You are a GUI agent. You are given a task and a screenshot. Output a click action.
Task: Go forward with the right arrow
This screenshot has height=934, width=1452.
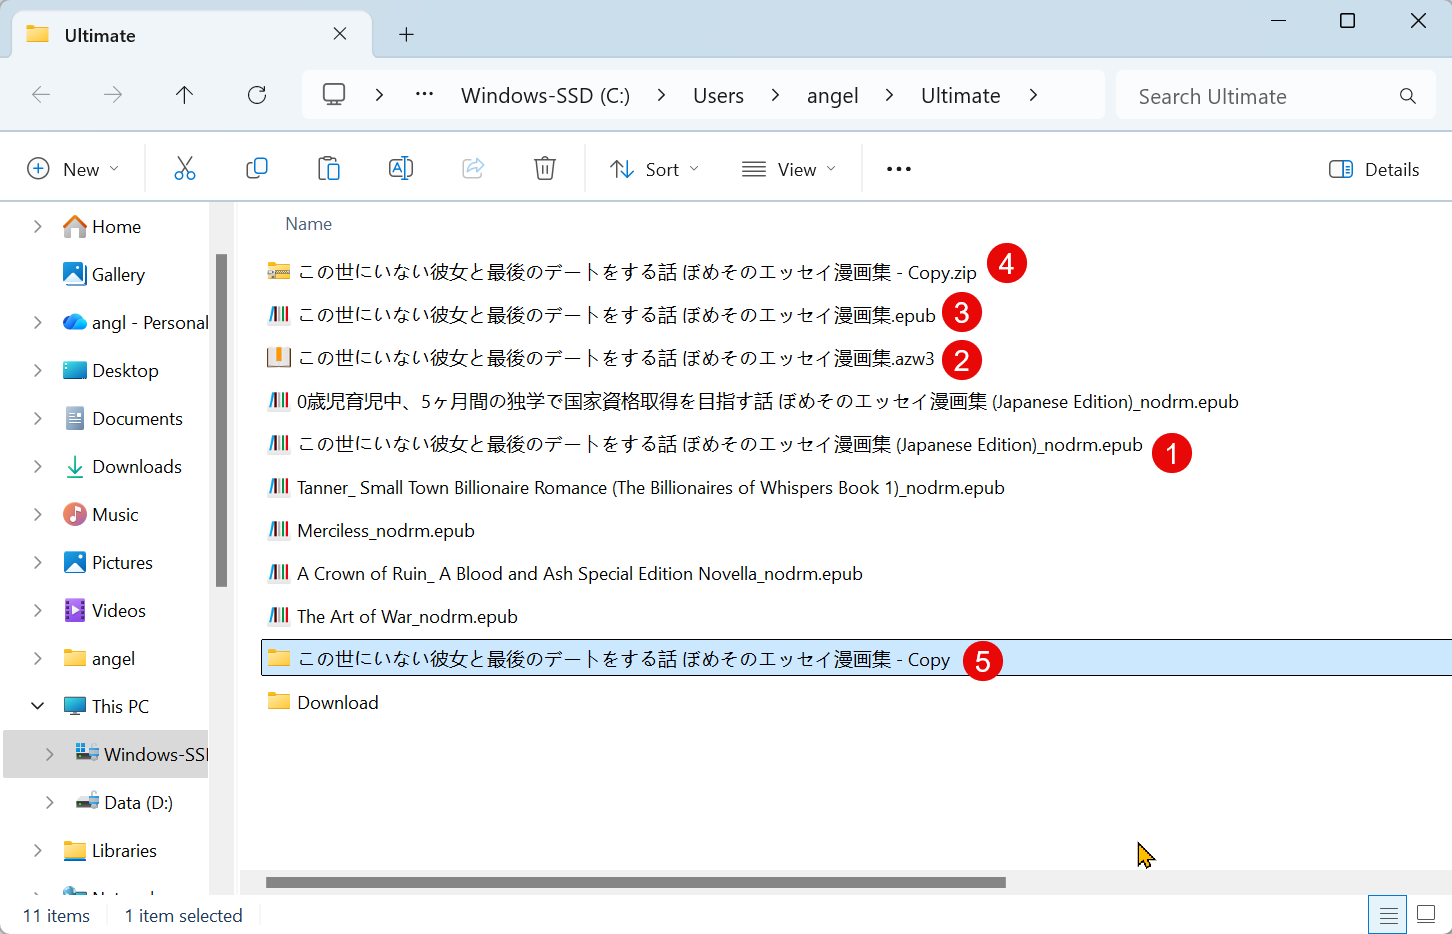(113, 95)
